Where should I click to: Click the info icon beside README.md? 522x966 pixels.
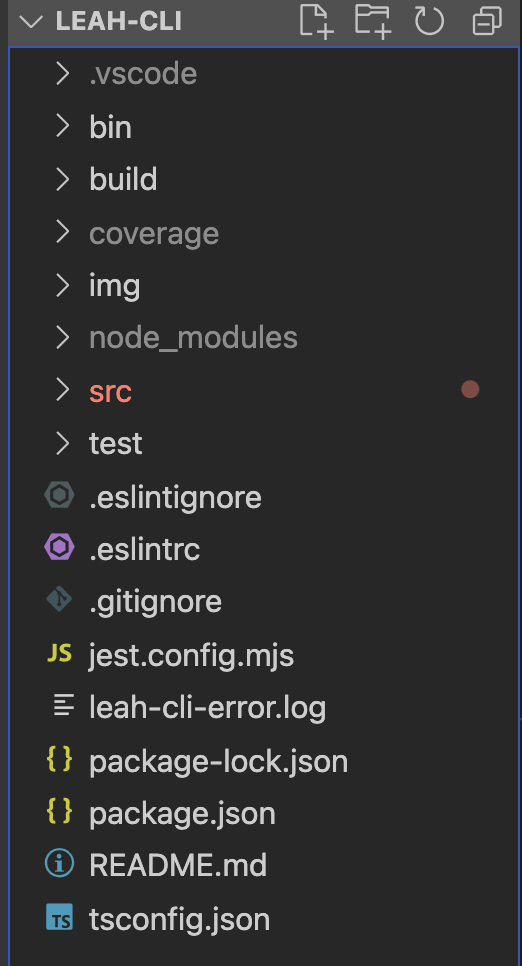tap(59, 864)
